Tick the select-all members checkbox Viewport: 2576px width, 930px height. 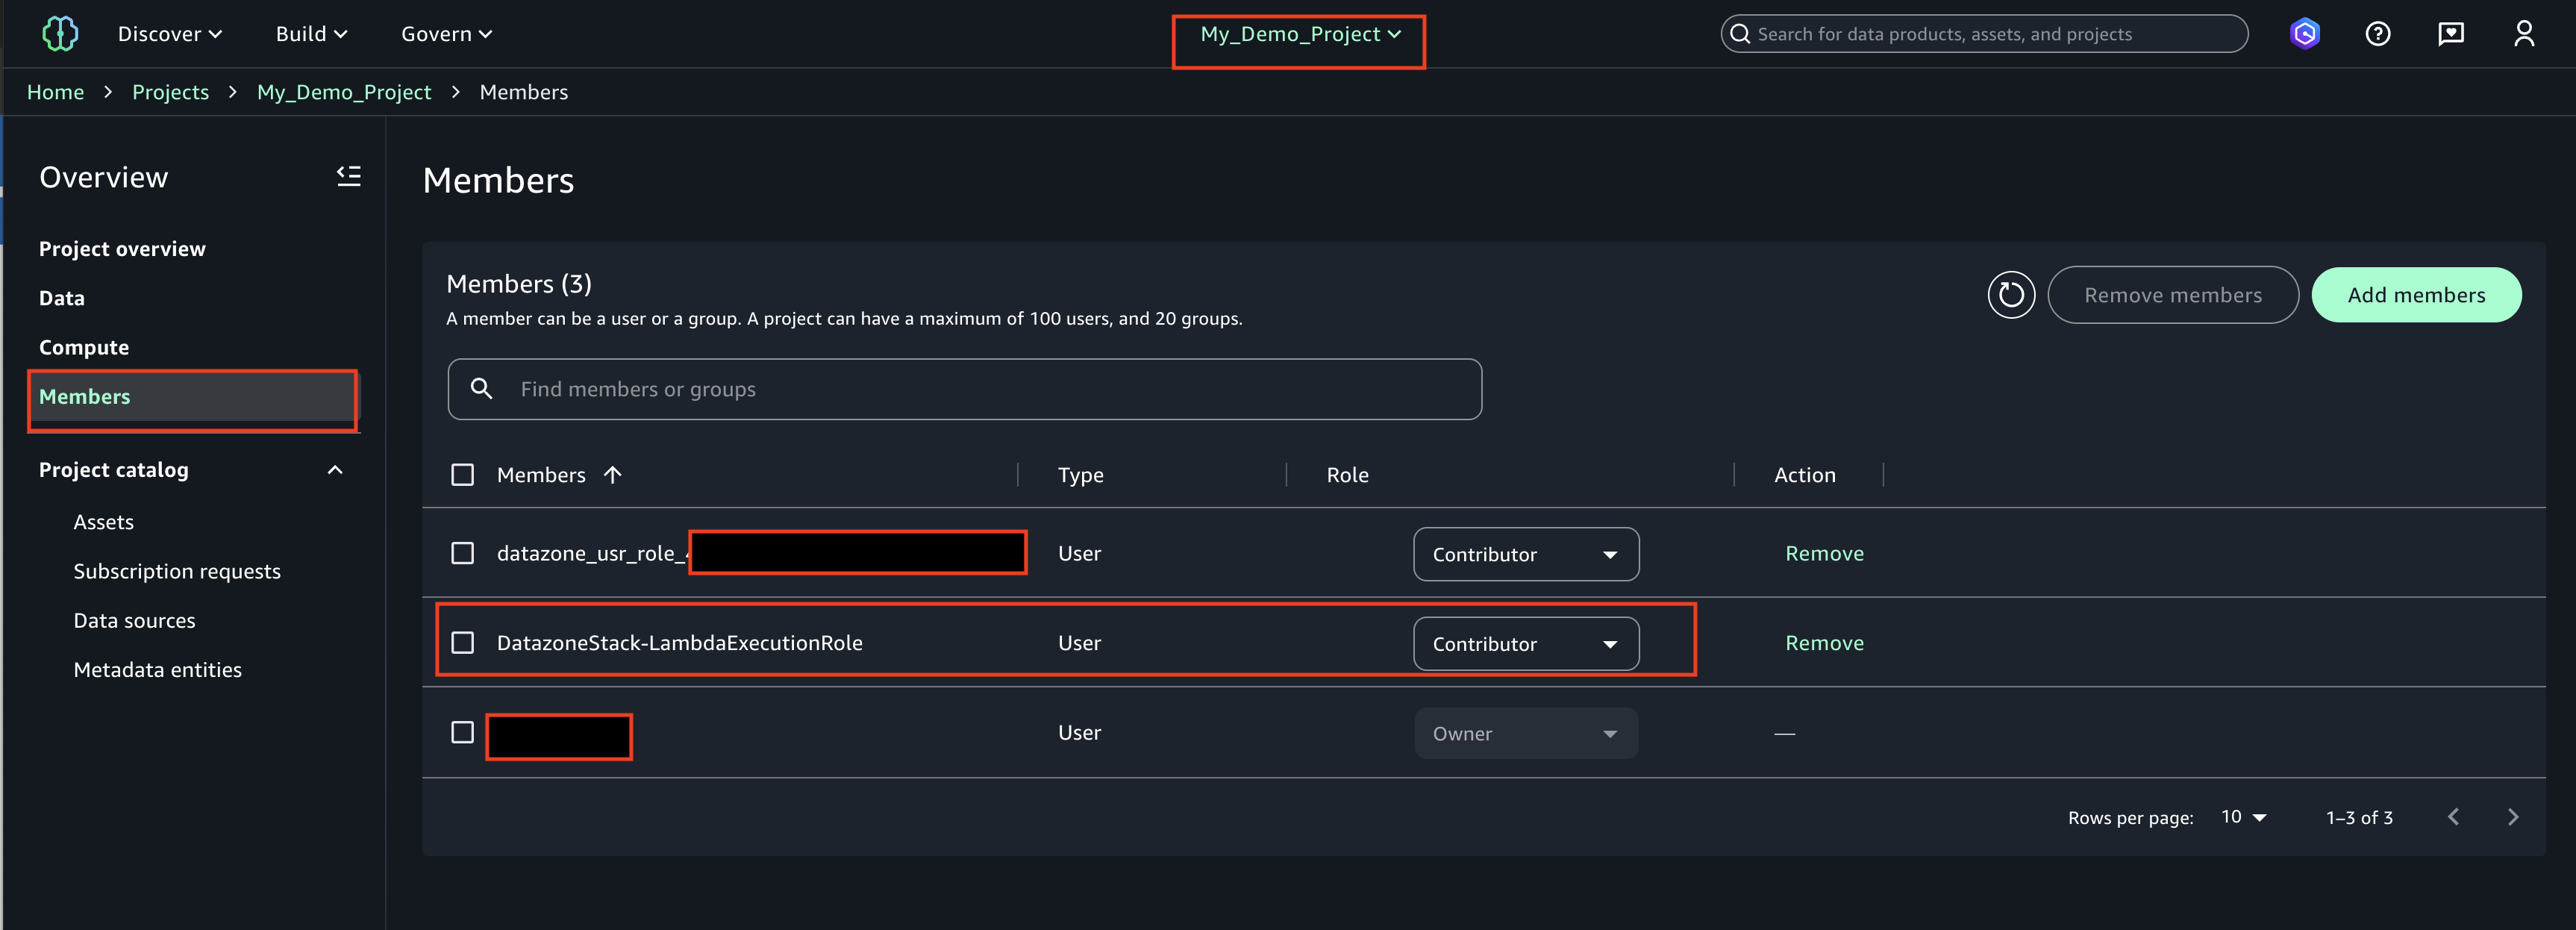[x=462, y=475]
